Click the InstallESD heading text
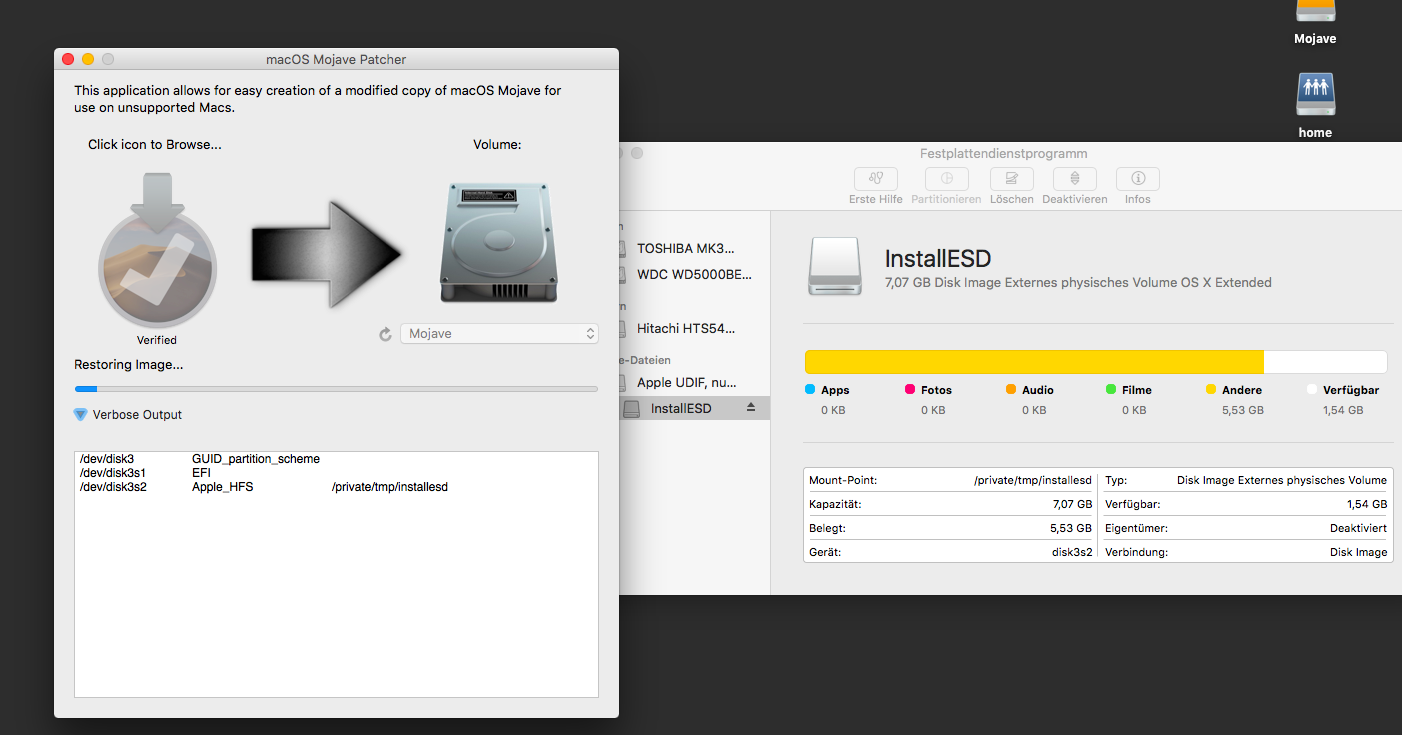This screenshot has height=735, width=1402. (x=937, y=259)
